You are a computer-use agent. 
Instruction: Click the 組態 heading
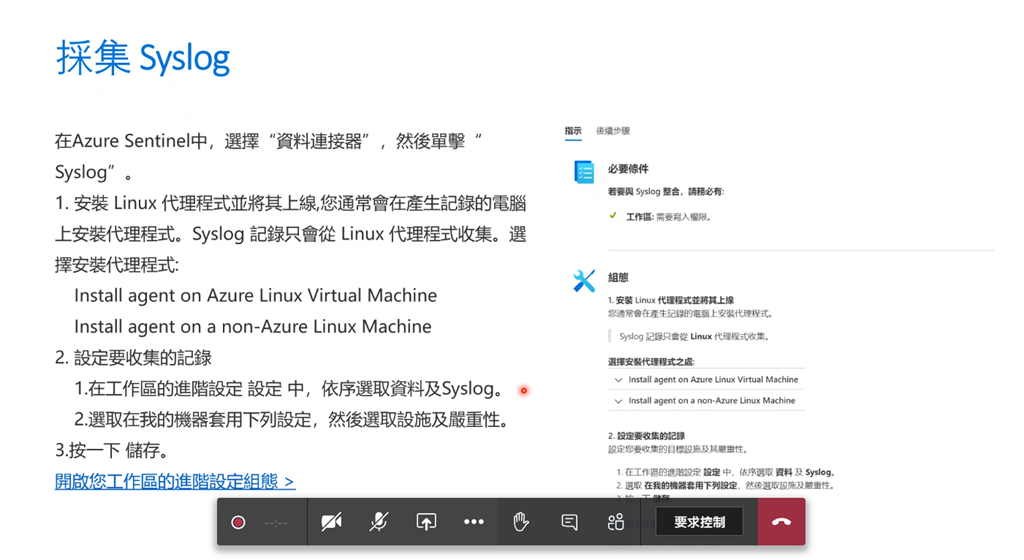tap(618, 277)
